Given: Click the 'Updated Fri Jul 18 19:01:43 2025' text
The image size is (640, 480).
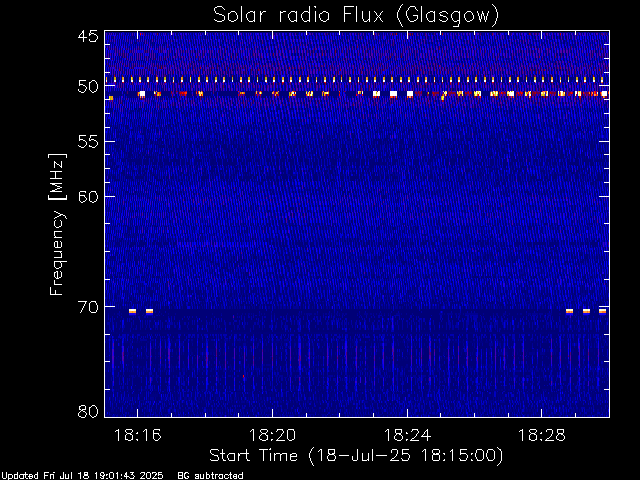Looking at the screenshot, I should (x=82, y=476).
